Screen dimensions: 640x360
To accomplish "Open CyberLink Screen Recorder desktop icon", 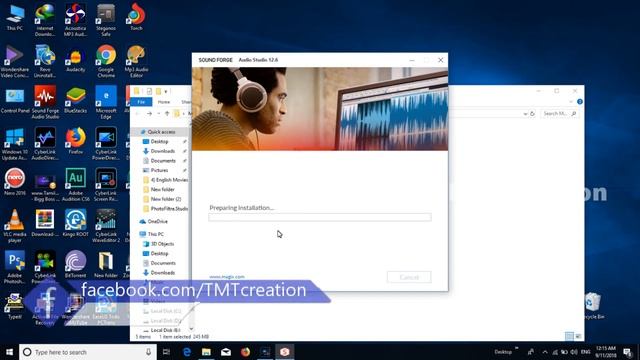I will pos(106,185).
